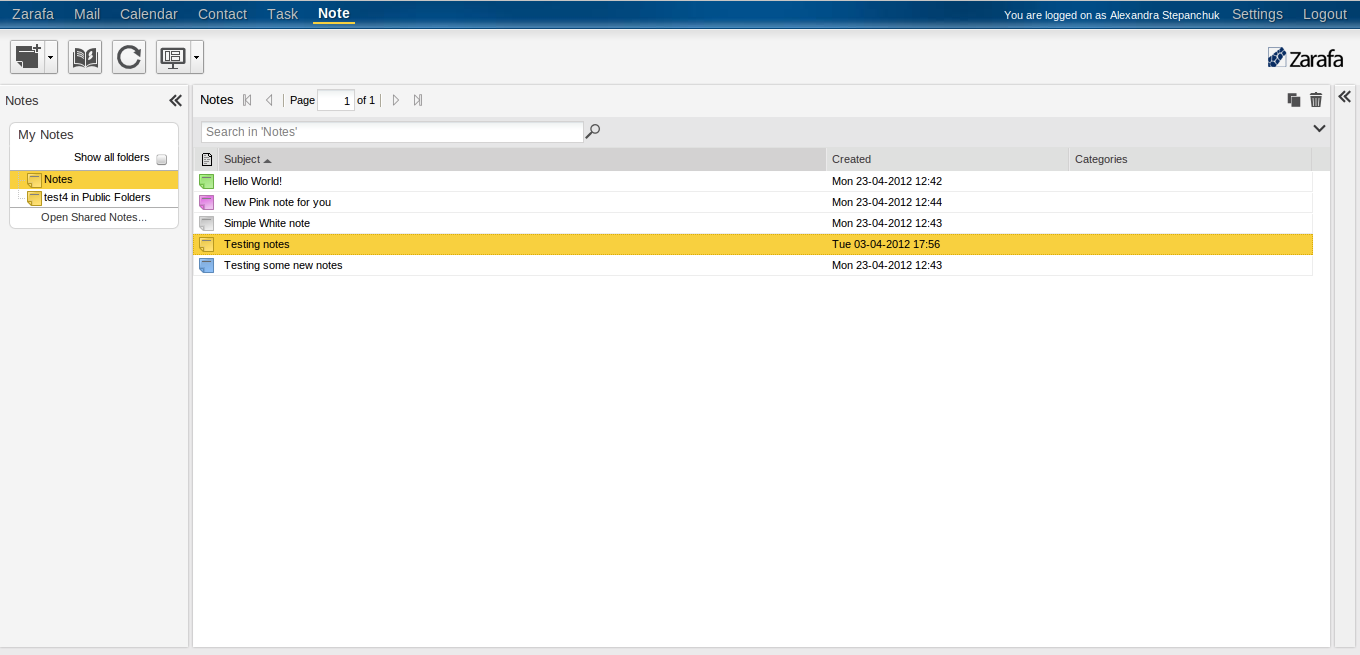The height and width of the screenshot is (655, 1360).
Task: Switch to the Task tab
Action: click(x=283, y=14)
